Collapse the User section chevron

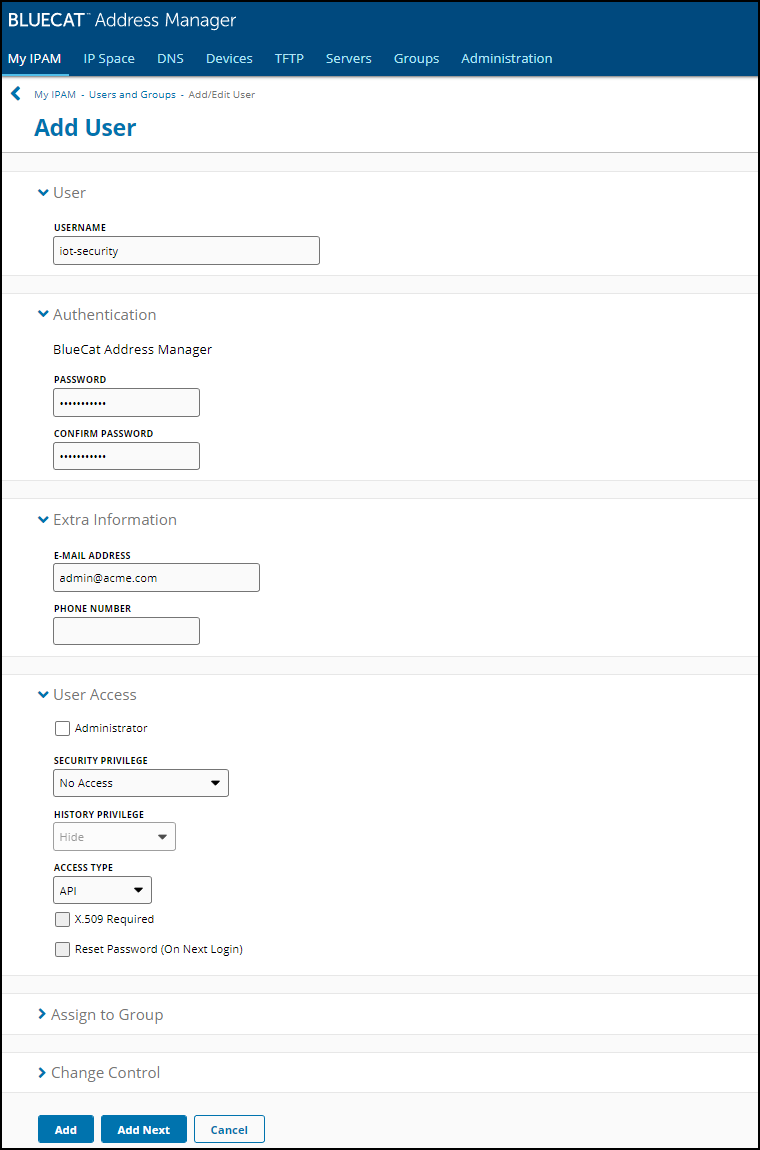(x=43, y=192)
